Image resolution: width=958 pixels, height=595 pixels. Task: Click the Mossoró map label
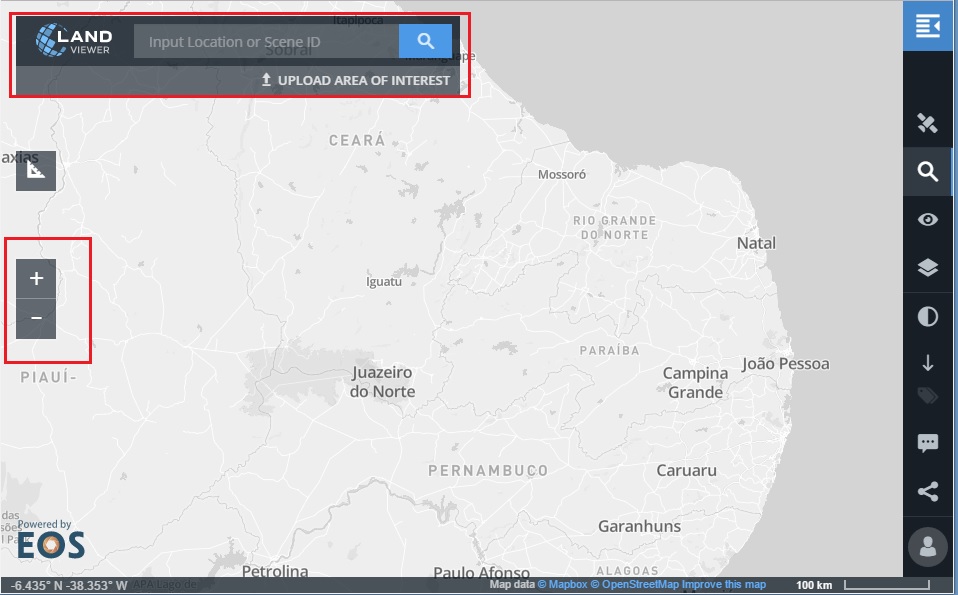coord(562,175)
